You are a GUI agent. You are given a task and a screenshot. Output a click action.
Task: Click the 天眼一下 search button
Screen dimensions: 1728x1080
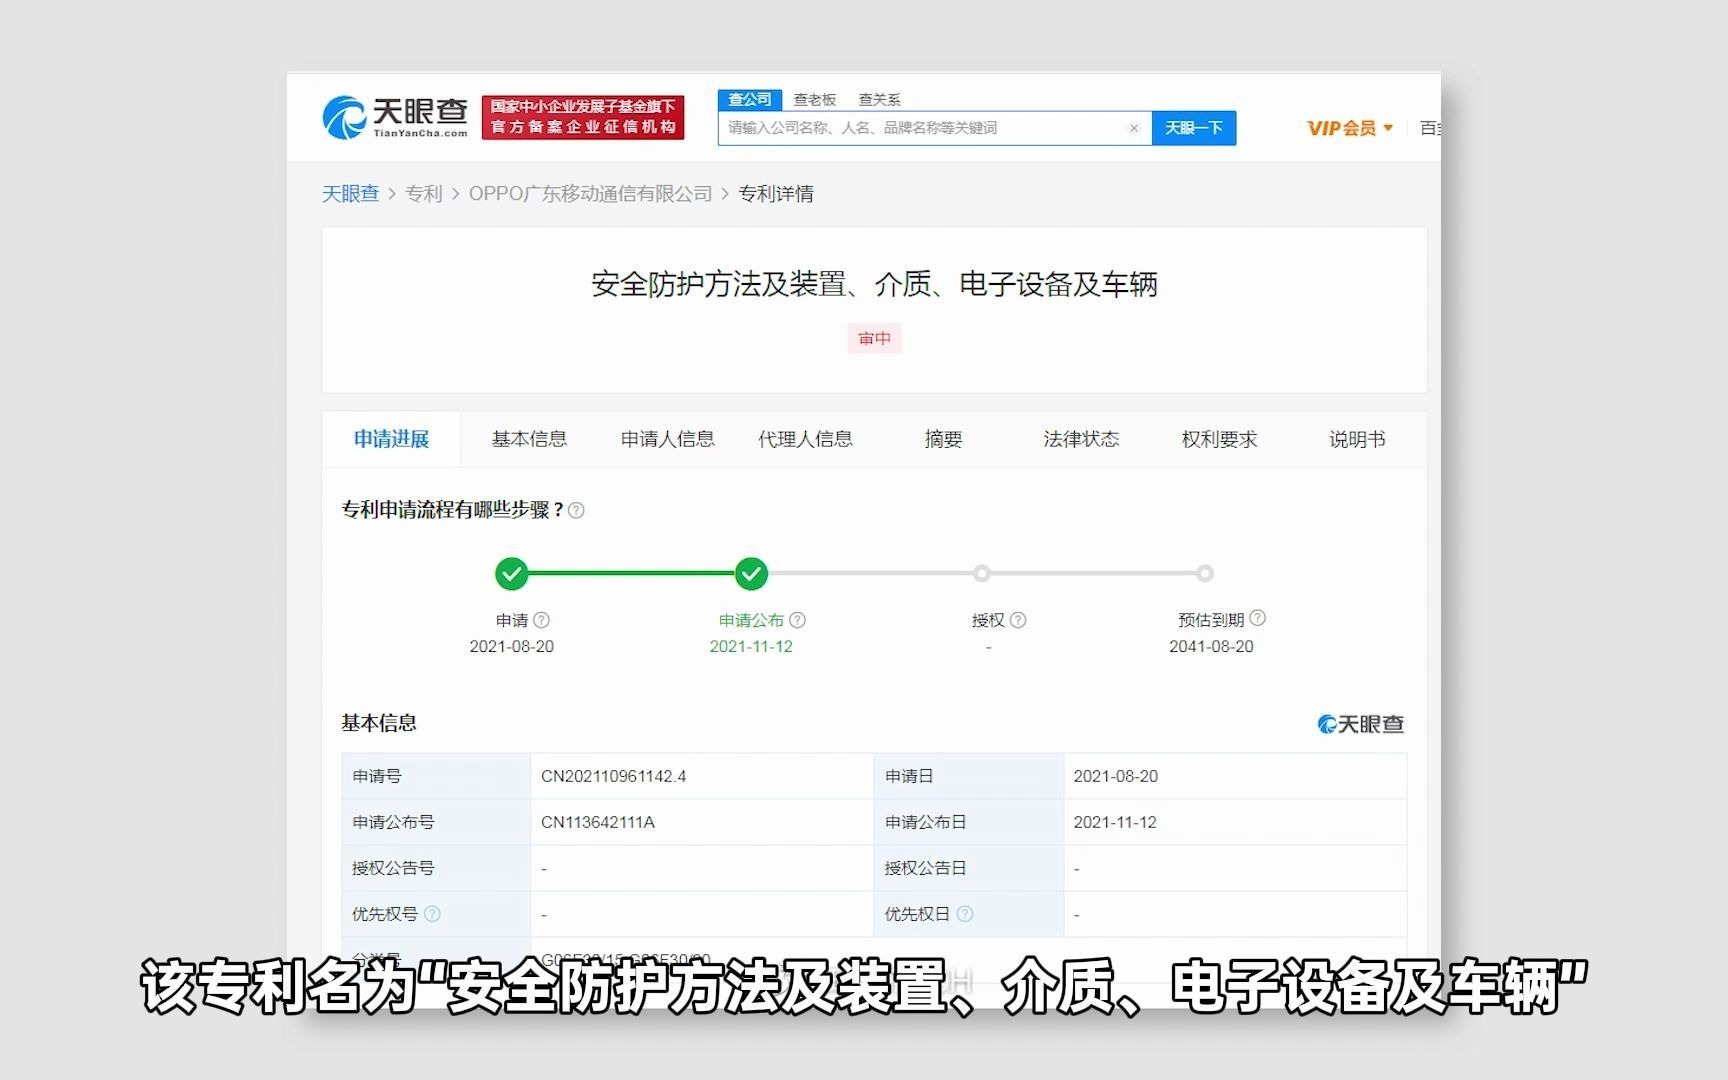[x=1194, y=128]
